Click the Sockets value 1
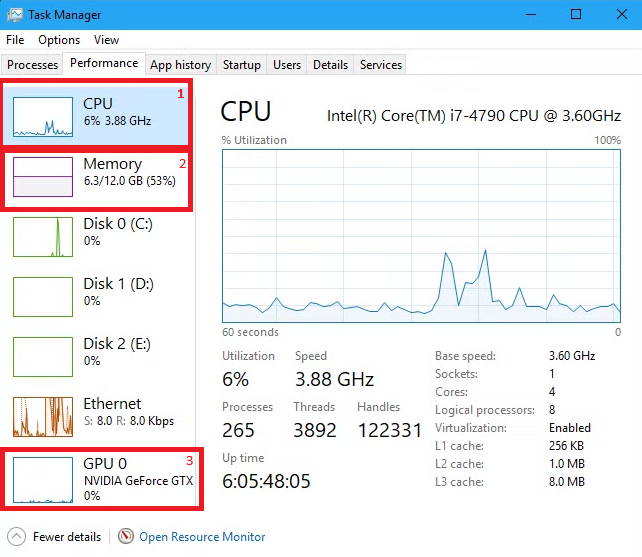642x557 pixels. pos(552,374)
